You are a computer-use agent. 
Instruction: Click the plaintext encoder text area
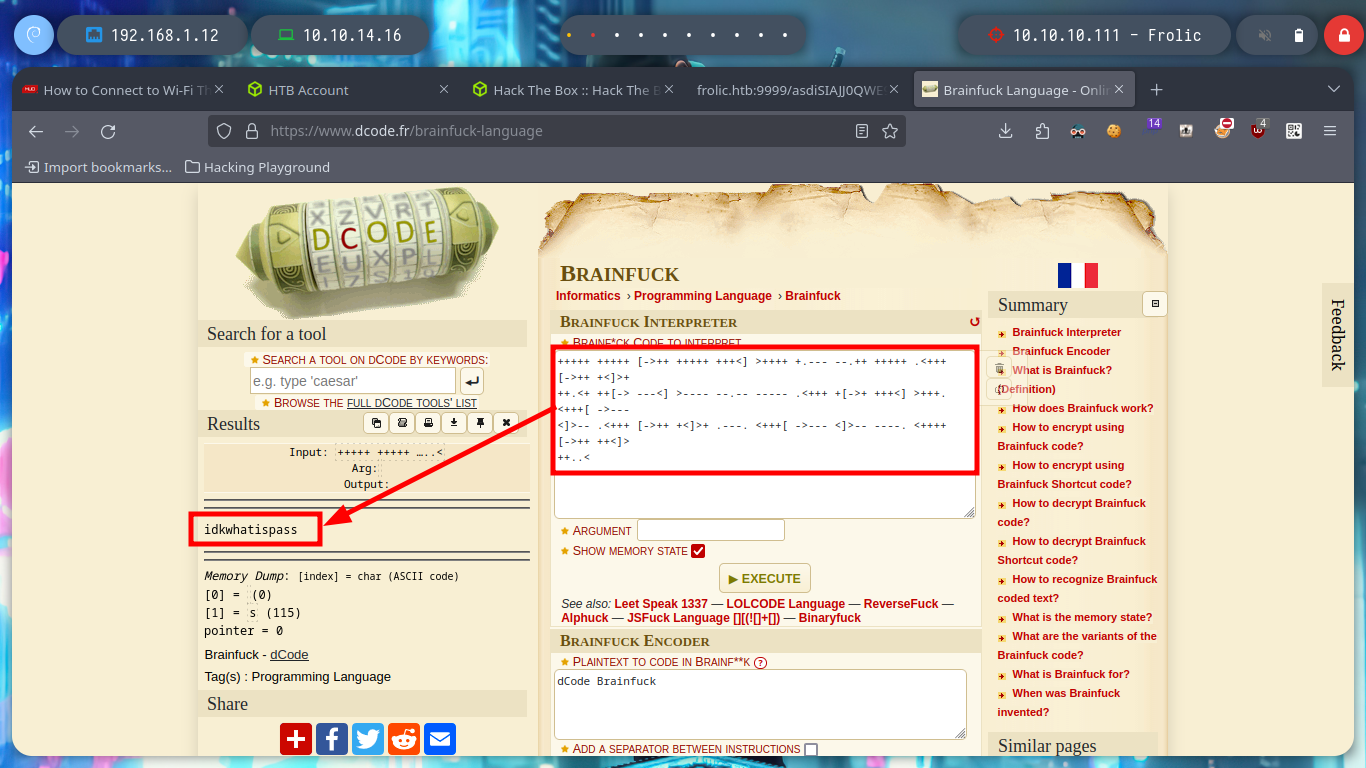[761, 704]
